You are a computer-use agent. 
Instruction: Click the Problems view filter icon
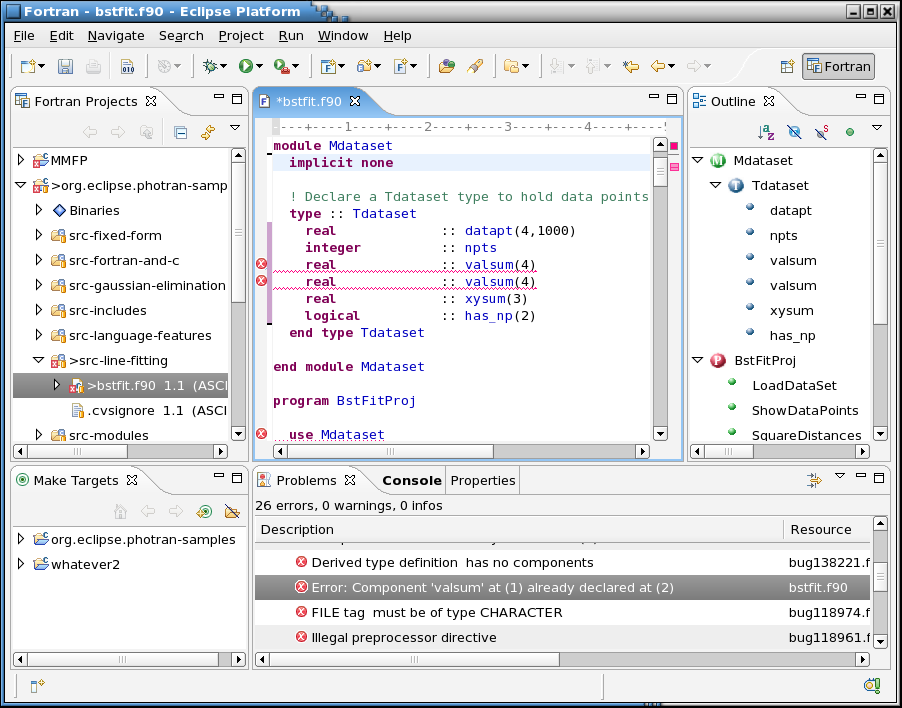pyautogui.click(x=815, y=481)
